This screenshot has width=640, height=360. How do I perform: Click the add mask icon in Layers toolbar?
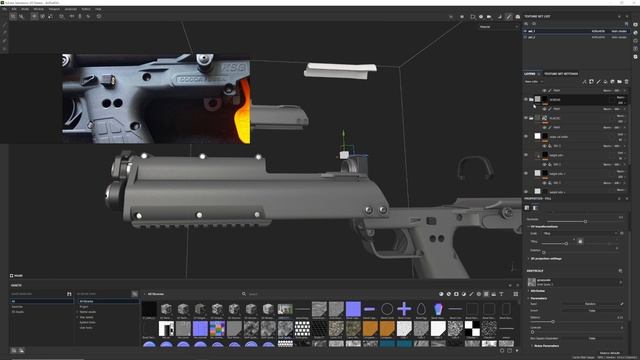click(591, 82)
